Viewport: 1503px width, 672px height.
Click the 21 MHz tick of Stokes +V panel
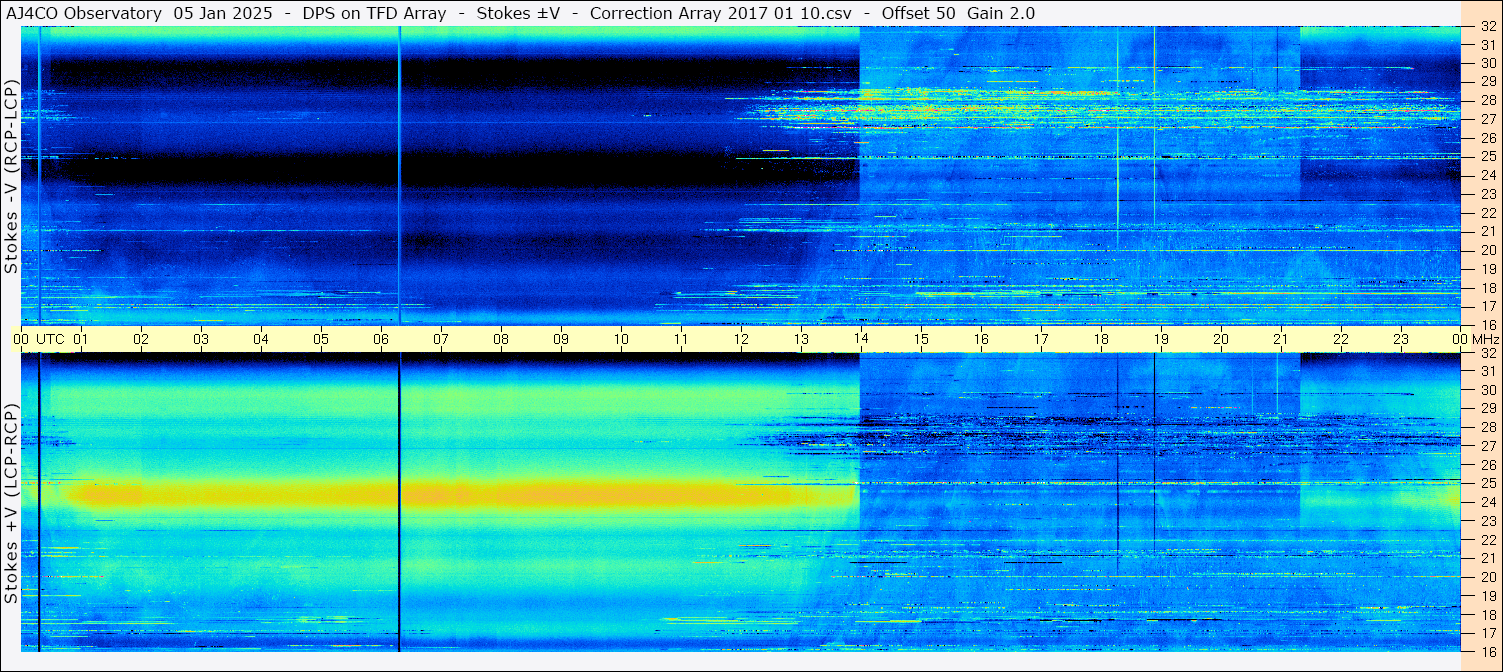coord(1487,558)
